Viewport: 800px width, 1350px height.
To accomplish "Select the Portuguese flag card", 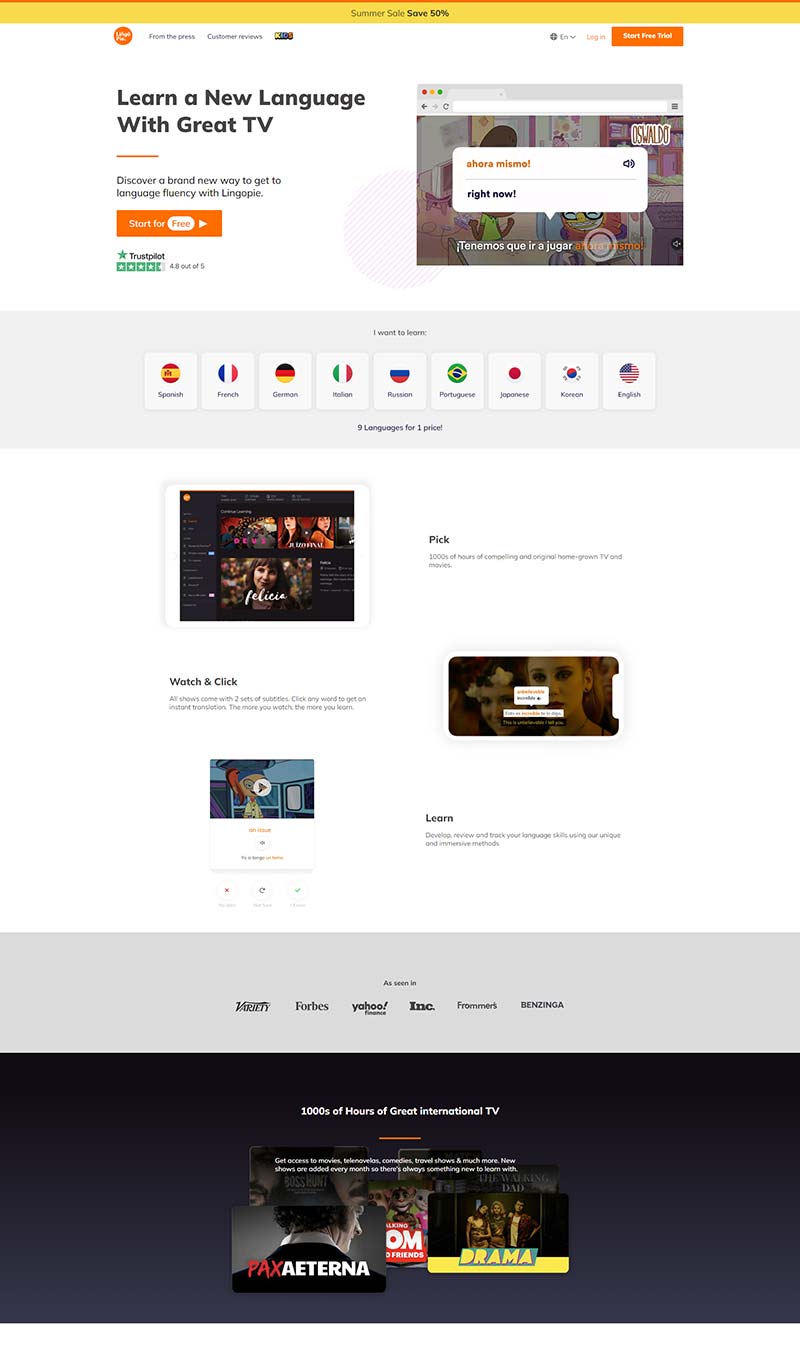I will 457,381.
